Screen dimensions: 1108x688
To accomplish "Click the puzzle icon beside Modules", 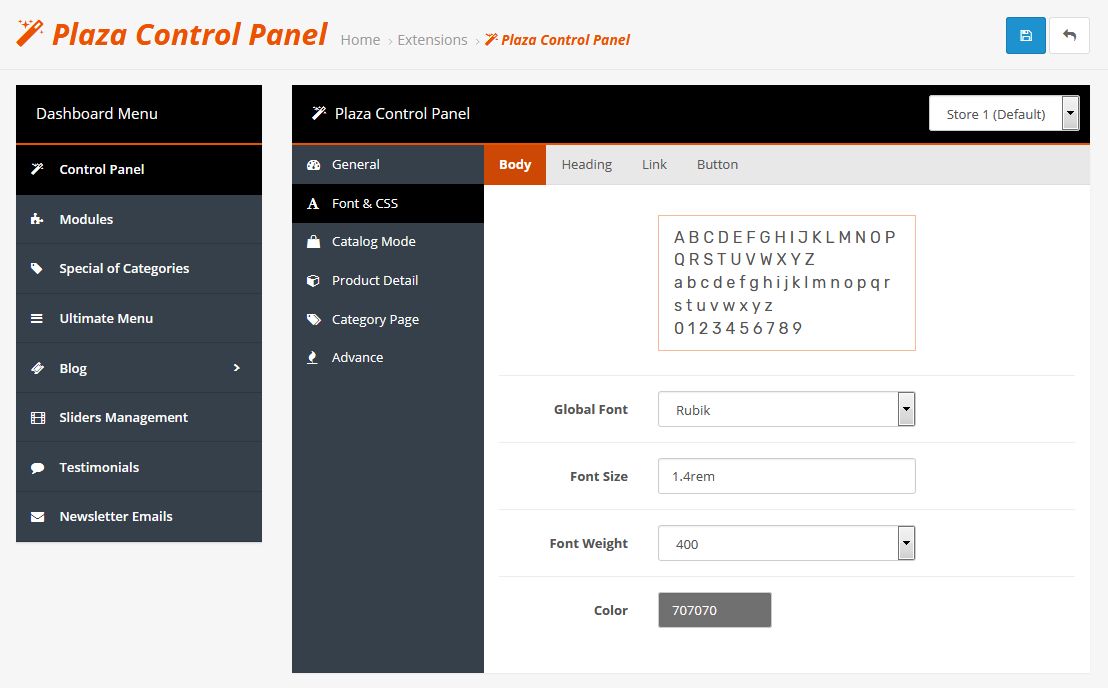I will click(x=37, y=219).
